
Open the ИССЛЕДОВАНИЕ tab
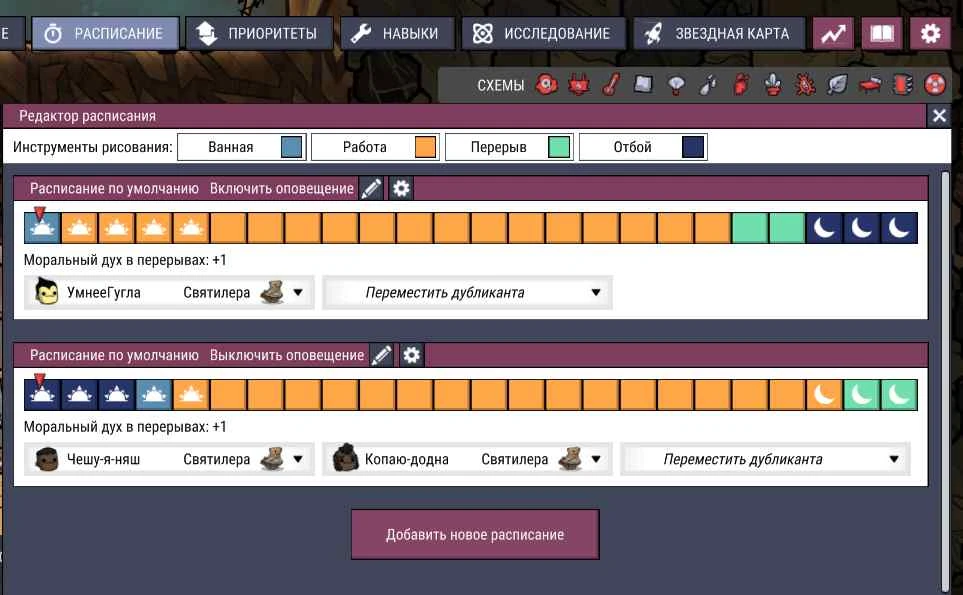click(x=544, y=33)
